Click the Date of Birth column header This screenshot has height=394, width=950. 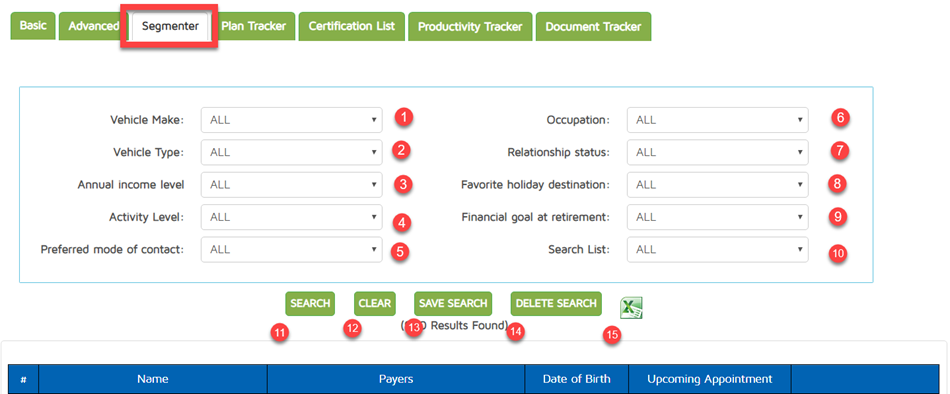coord(576,379)
